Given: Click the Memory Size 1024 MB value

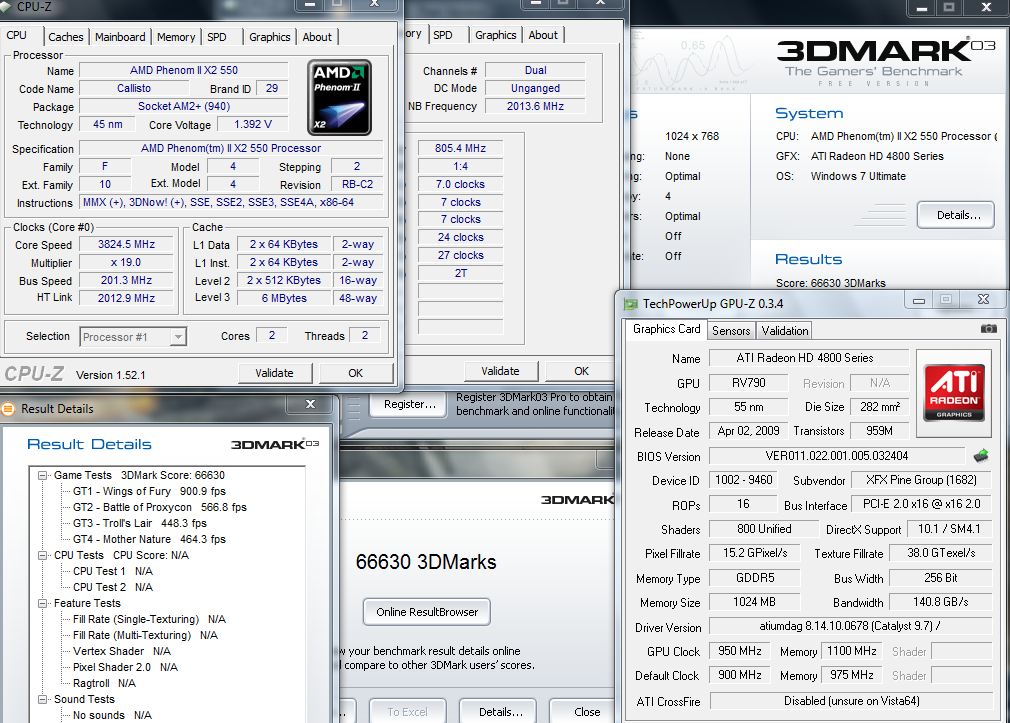Looking at the screenshot, I should (x=754, y=602).
